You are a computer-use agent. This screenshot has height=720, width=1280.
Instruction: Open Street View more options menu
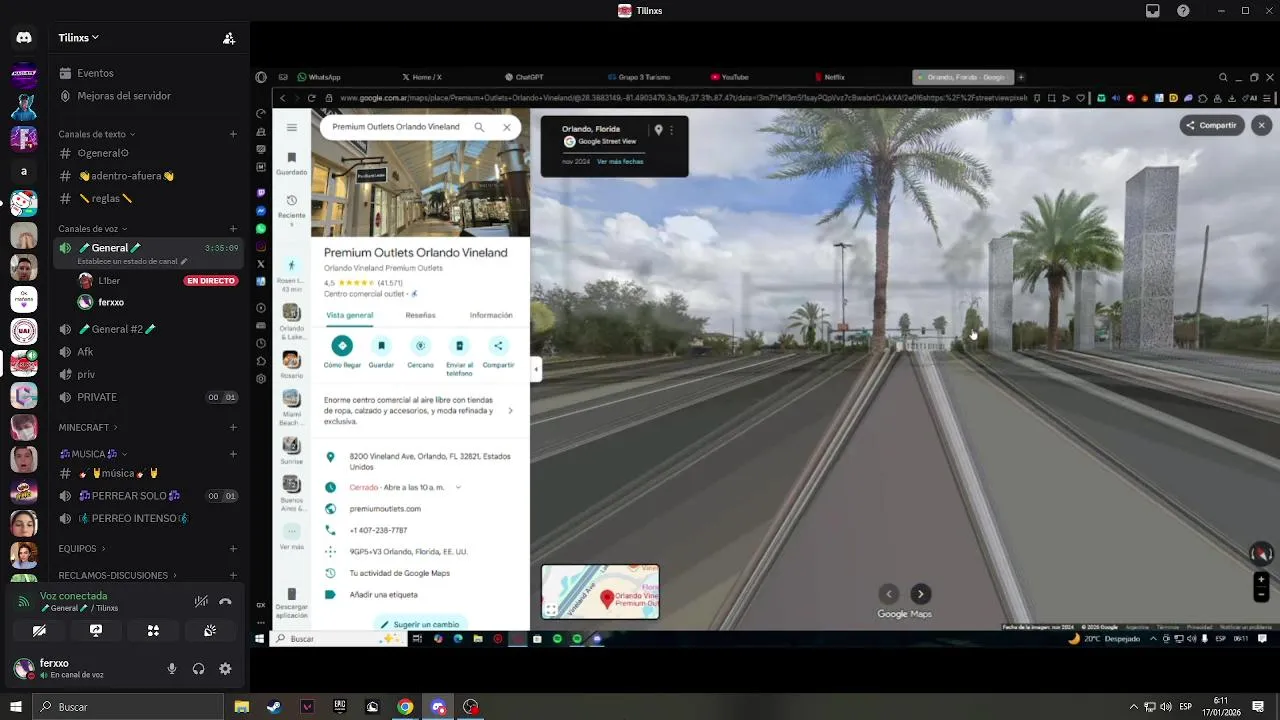coord(672,130)
